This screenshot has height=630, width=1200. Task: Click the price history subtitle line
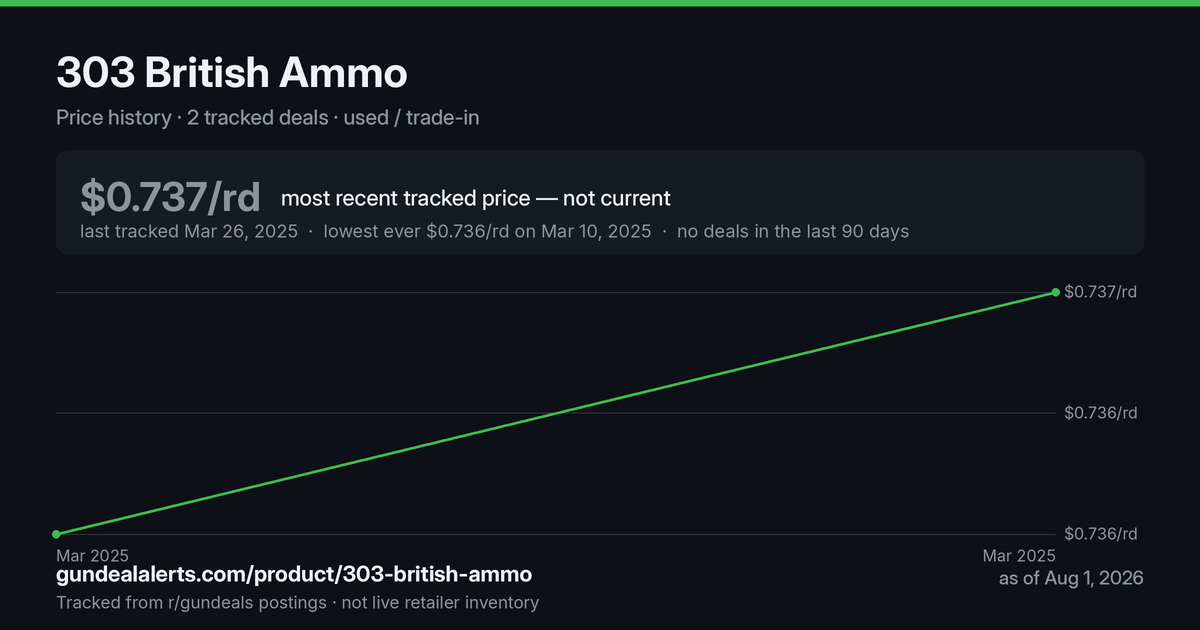268,118
